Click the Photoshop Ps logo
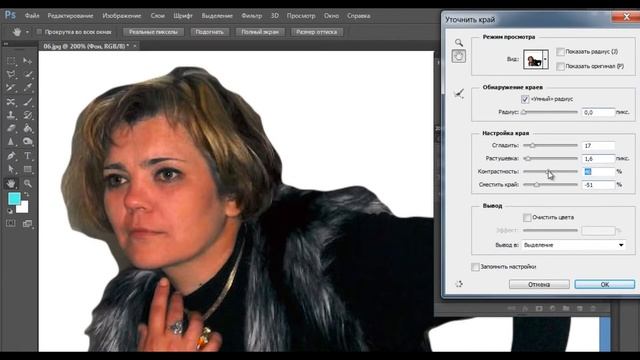 coord(10,16)
